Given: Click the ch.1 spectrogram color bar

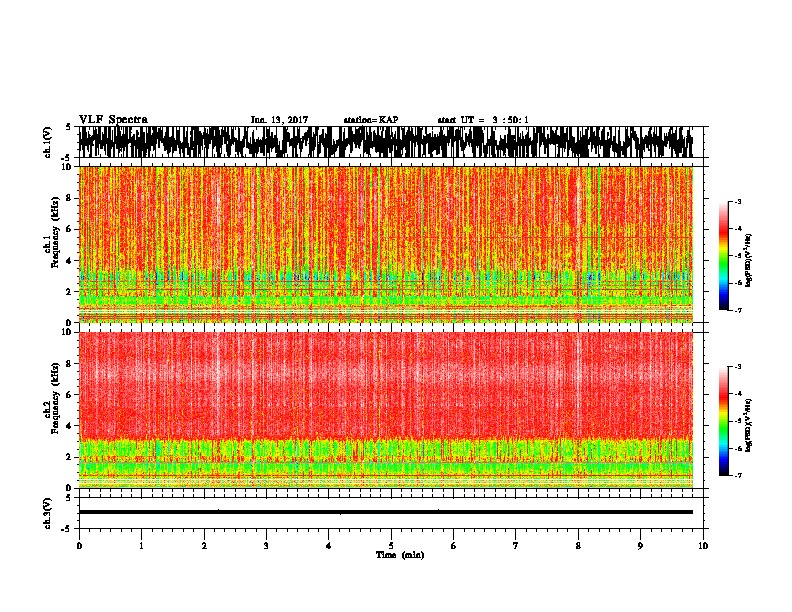Looking at the screenshot, I should tap(724, 256).
